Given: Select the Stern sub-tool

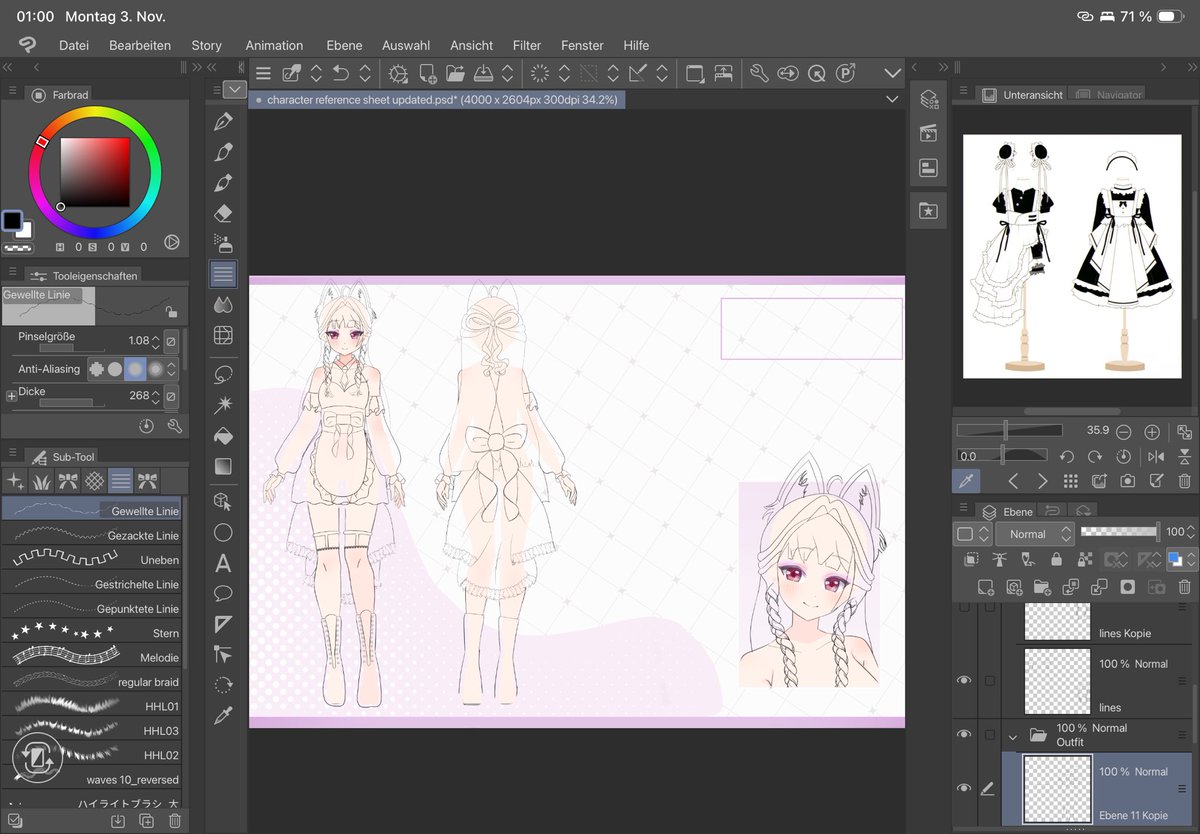Looking at the screenshot, I should [92, 632].
